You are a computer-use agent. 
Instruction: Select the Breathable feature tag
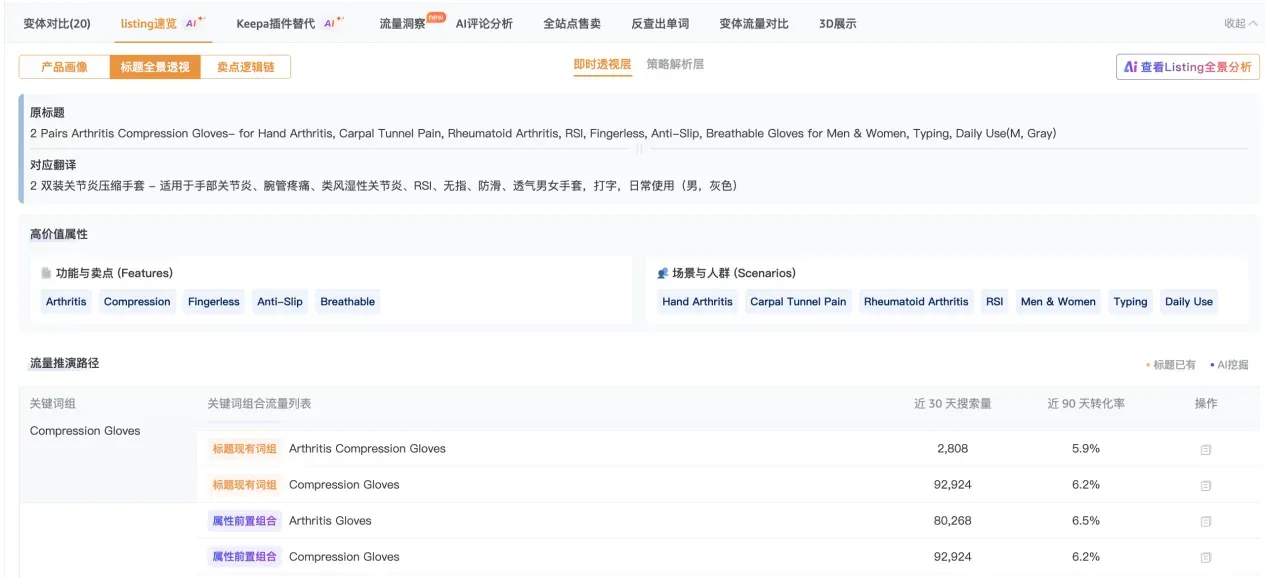tap(348, 302)
